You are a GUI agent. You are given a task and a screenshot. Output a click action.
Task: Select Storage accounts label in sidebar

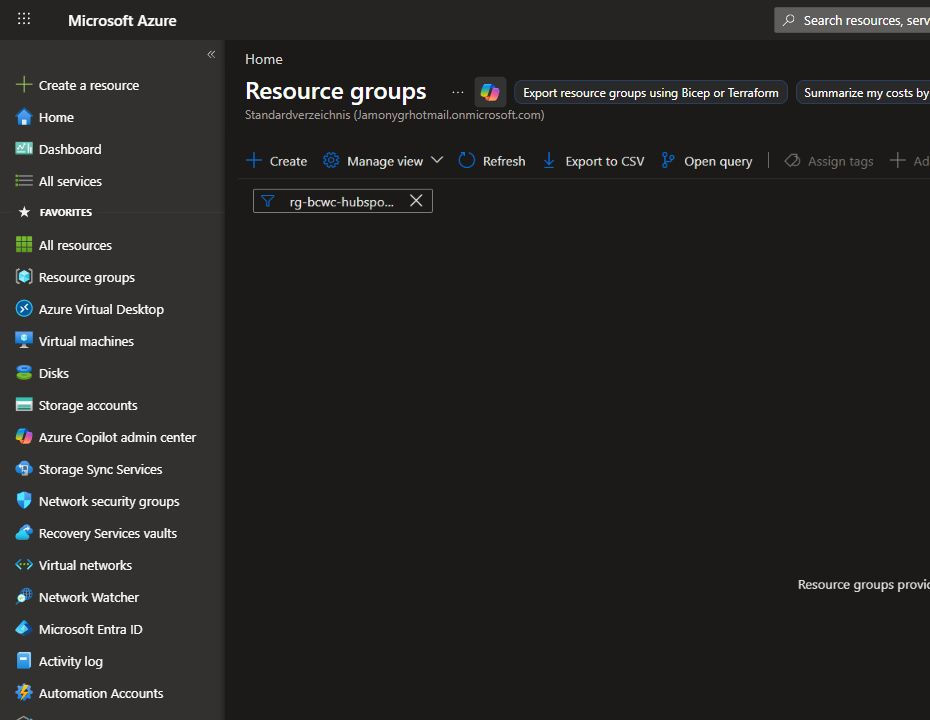click(x=88, y=406)
